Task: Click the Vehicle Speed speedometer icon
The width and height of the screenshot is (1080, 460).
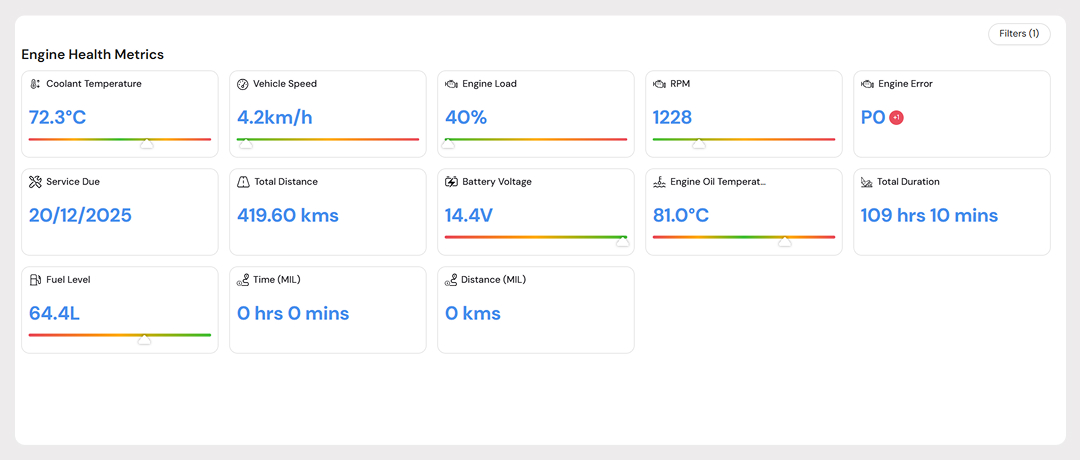Action: (242, 84)
